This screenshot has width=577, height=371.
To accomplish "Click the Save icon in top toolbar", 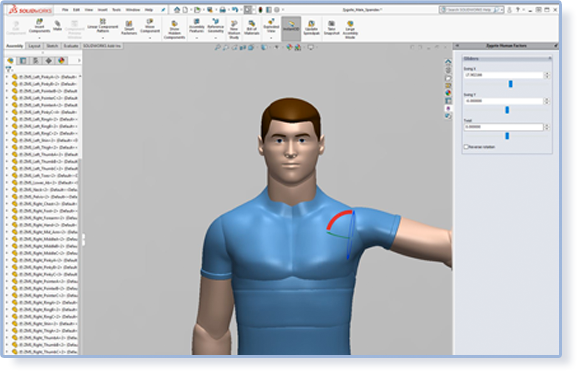I will point(210,10).
